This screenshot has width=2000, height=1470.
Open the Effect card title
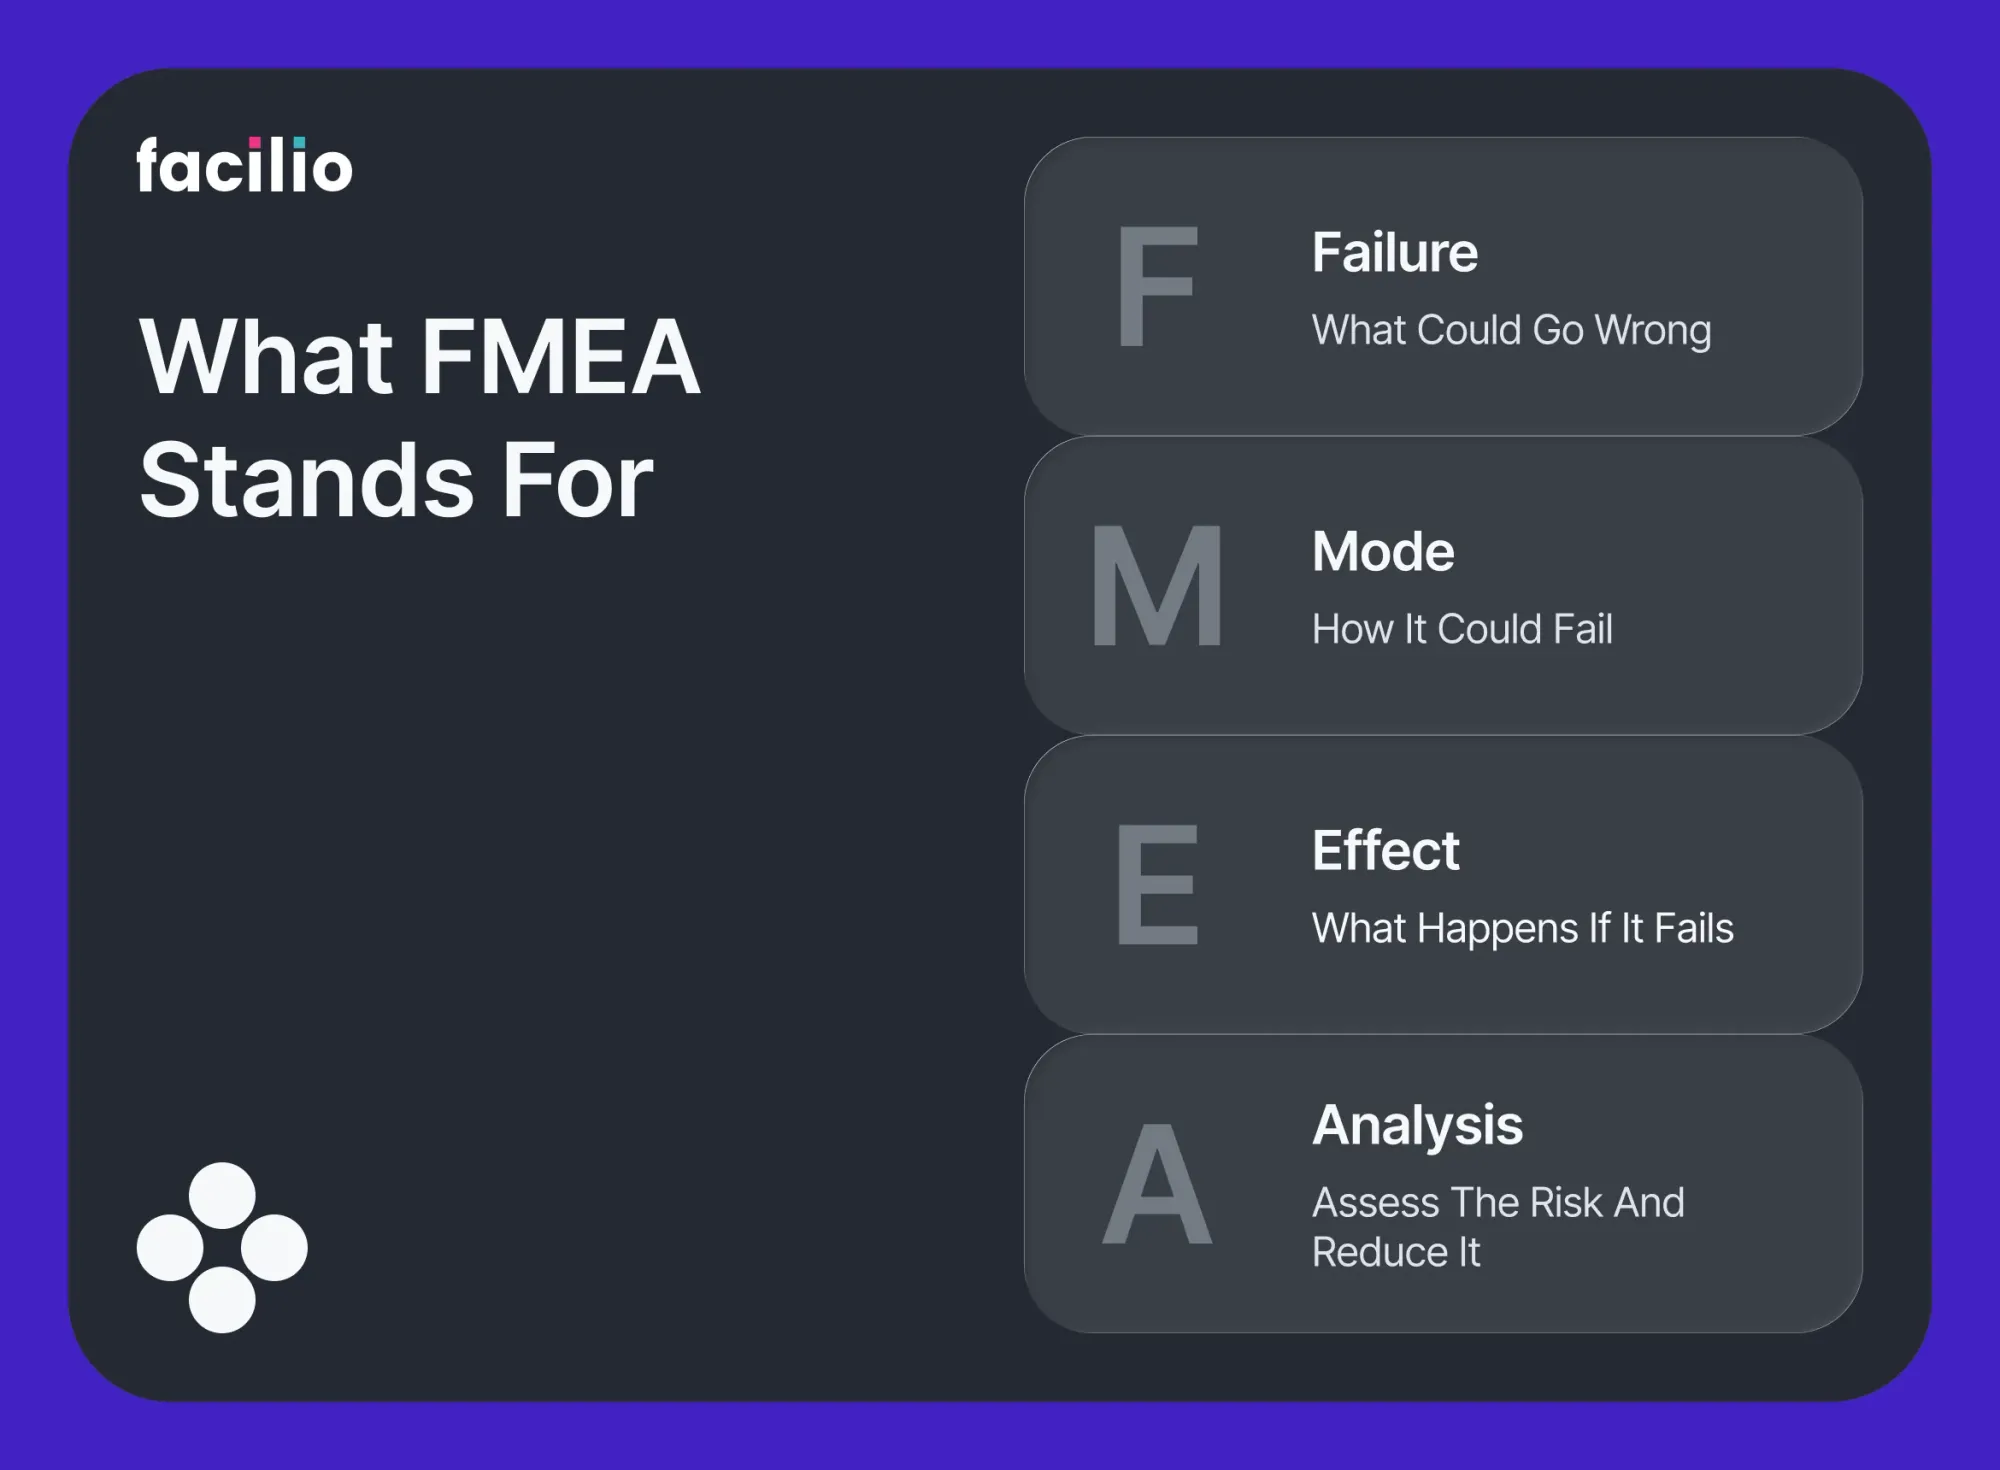pyautogui.click(x=1385, y=850)
